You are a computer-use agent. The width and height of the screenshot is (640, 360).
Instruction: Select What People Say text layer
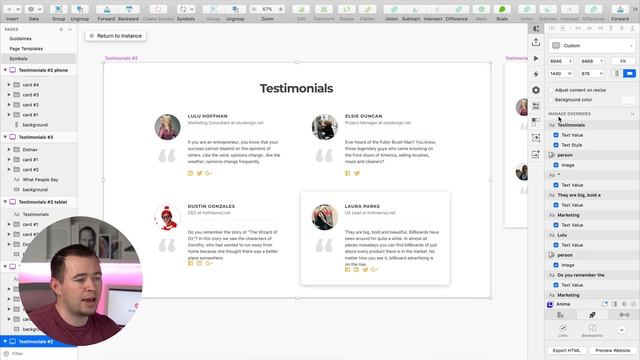point(40,180)
